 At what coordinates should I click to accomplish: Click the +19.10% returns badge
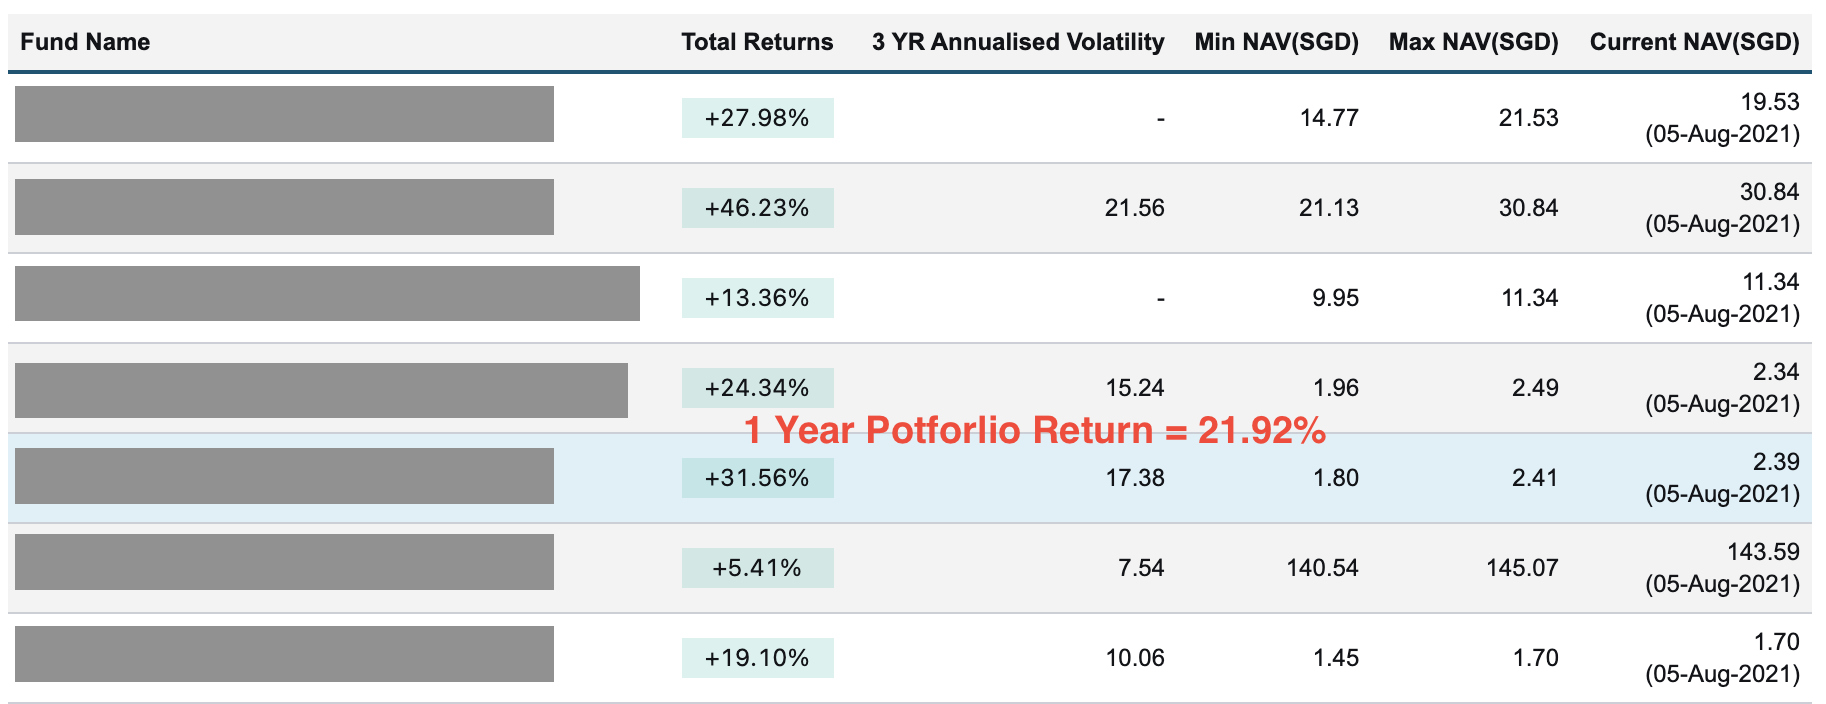tap(757, 658)
